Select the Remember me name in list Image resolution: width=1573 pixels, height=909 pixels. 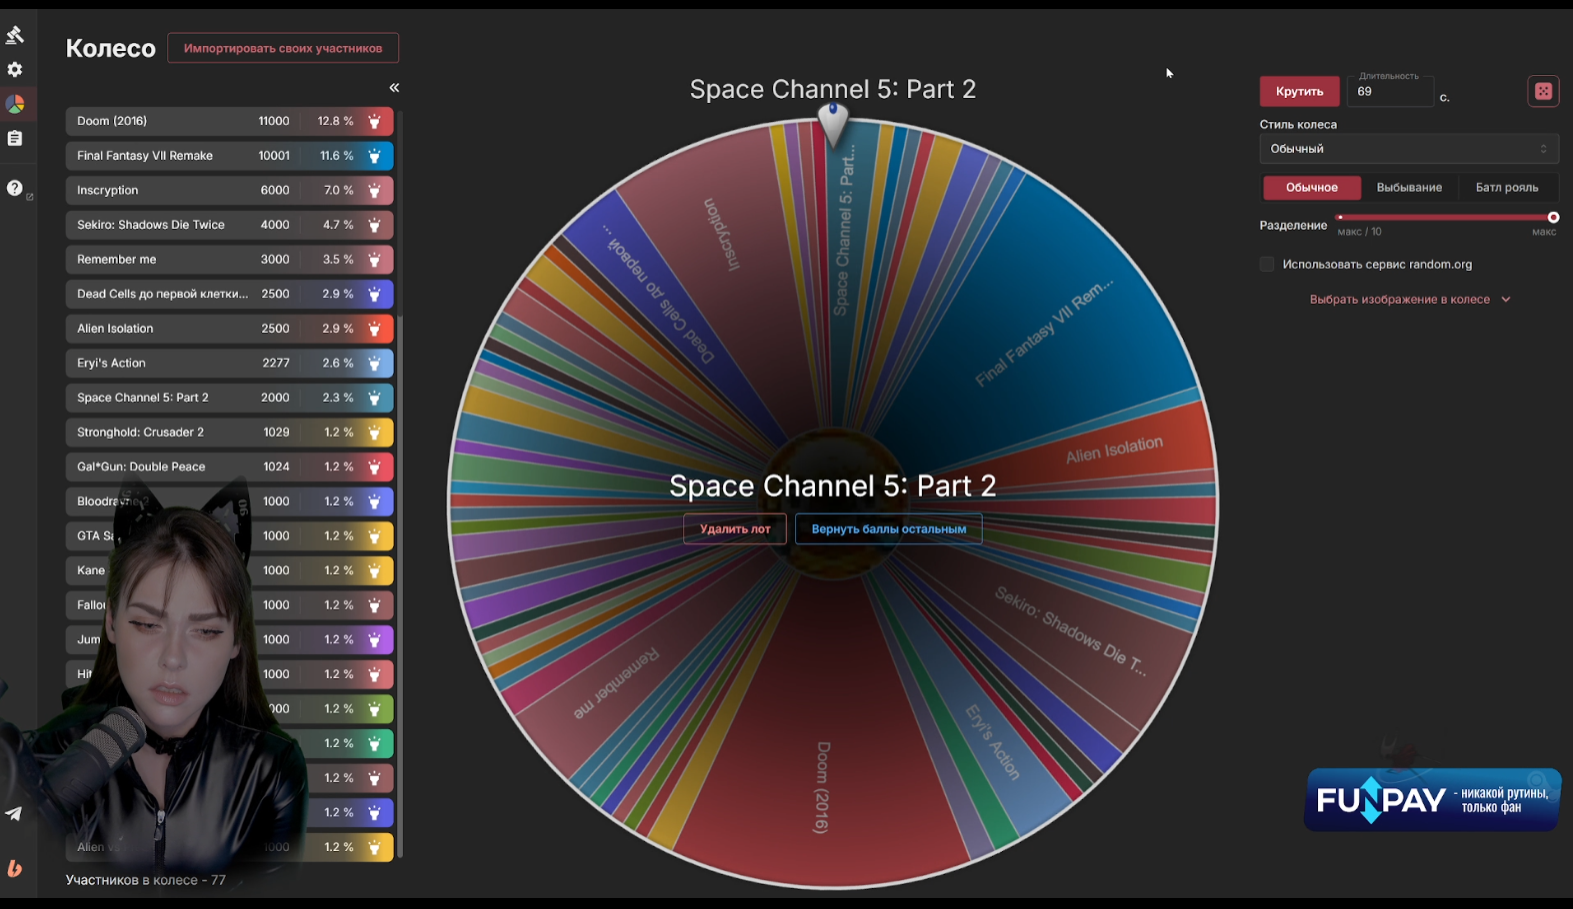click(117, 259)
